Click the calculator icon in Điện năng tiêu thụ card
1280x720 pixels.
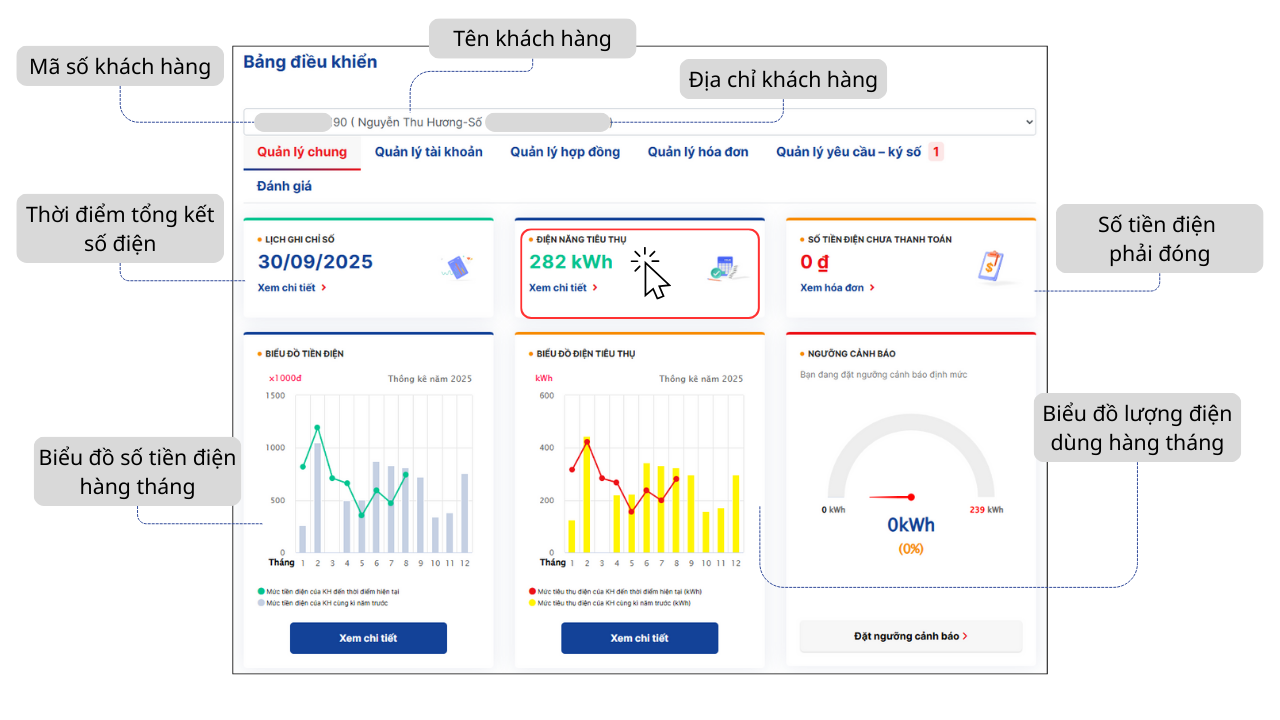point(727,266)
